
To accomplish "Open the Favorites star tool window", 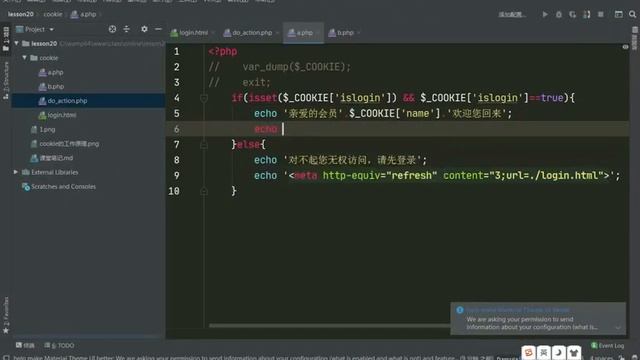I will click(x=6, y=315).
